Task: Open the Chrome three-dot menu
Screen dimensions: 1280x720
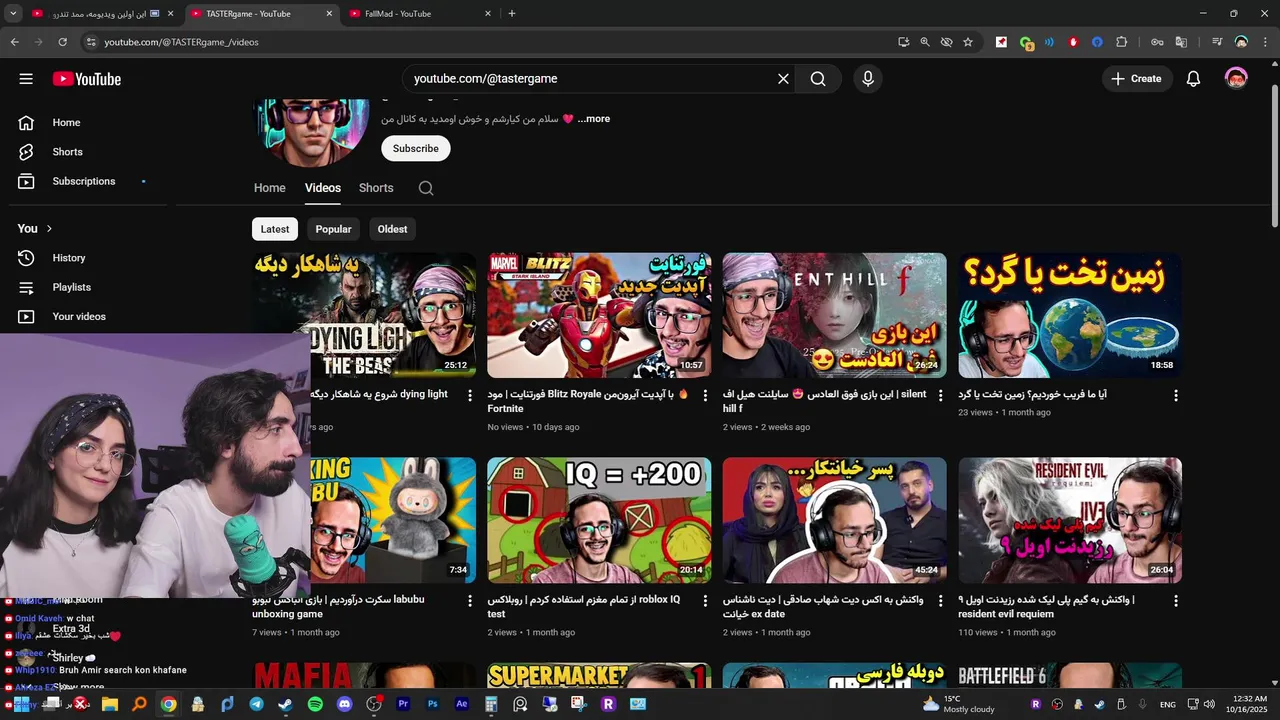Action: coord(1266,42)
